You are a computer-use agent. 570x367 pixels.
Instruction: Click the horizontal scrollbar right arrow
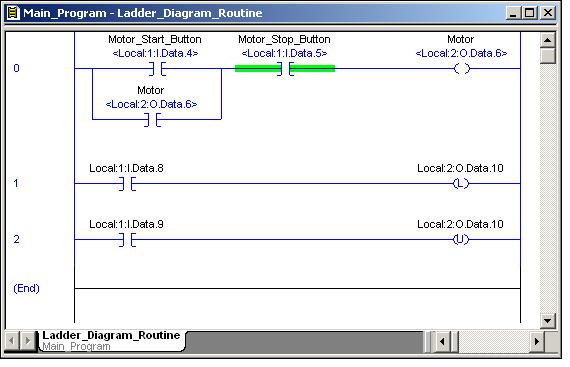coord(537,342)
